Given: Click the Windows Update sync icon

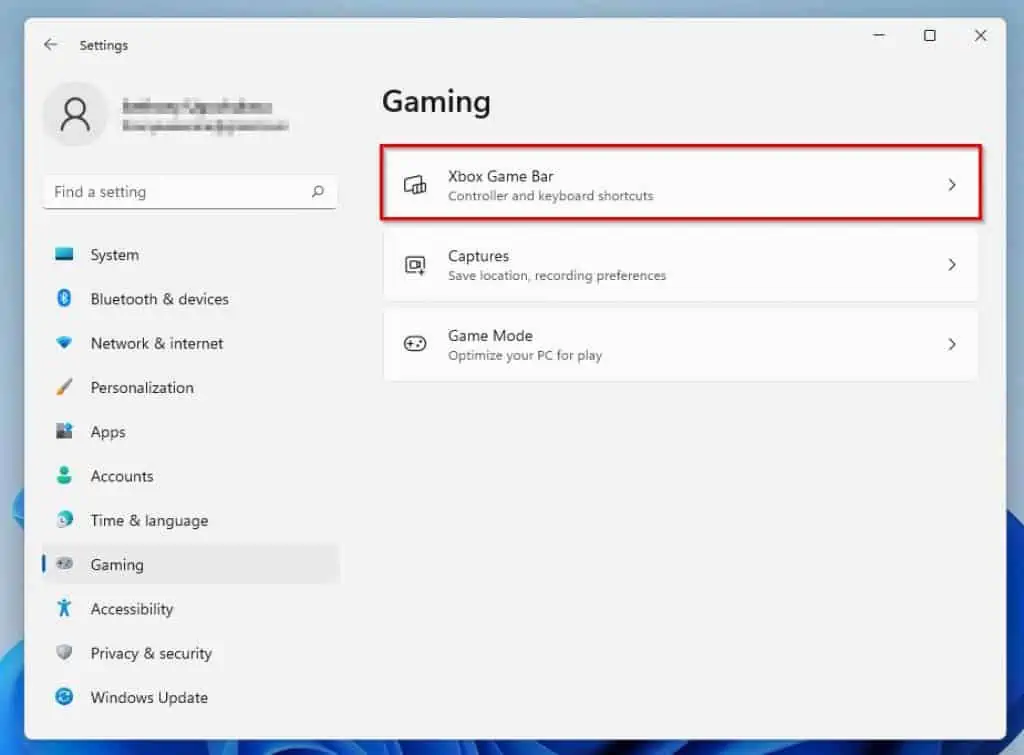Looking at the screenshot, I should point(65,697).
